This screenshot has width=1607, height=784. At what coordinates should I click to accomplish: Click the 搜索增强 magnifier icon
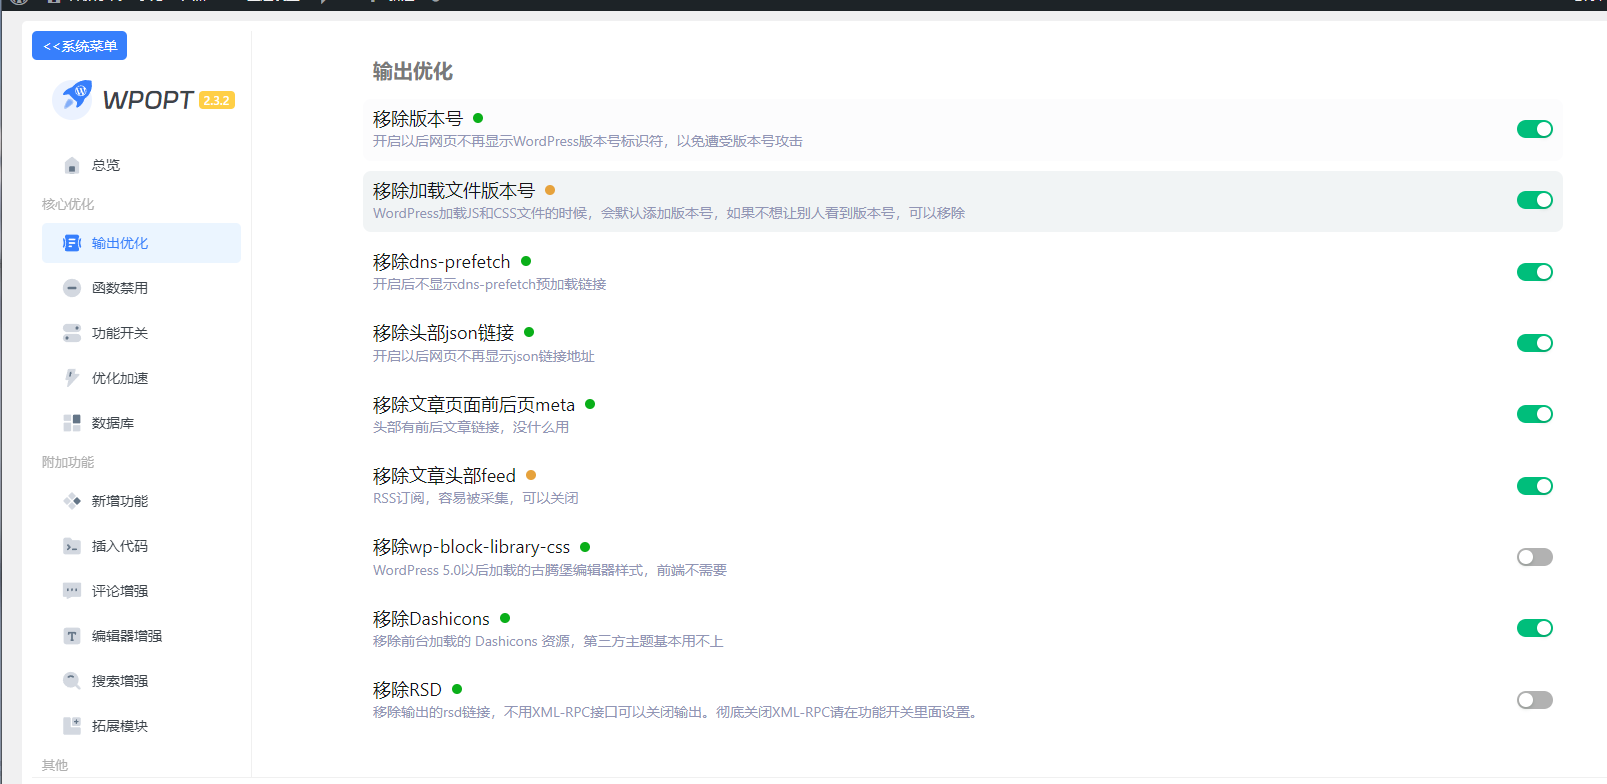click(x=72, y=681)
